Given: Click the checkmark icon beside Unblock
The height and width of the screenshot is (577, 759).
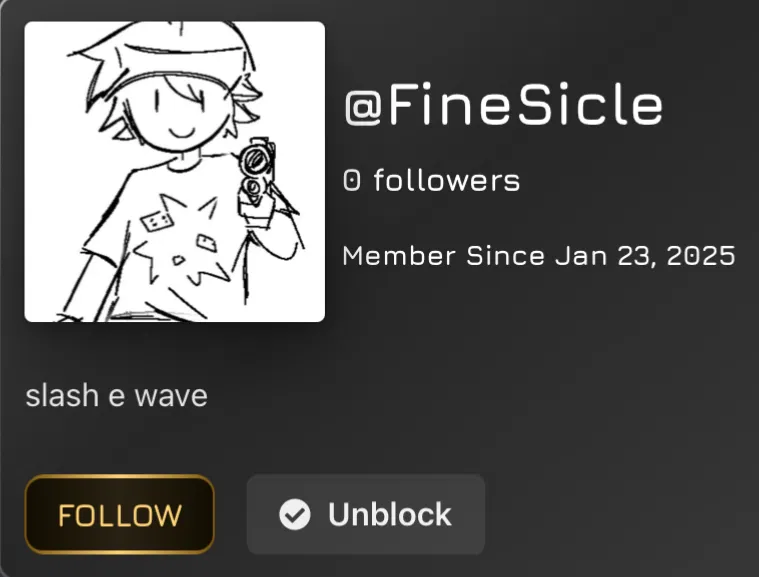Looking at the screenshot, I should click(293, 514).
